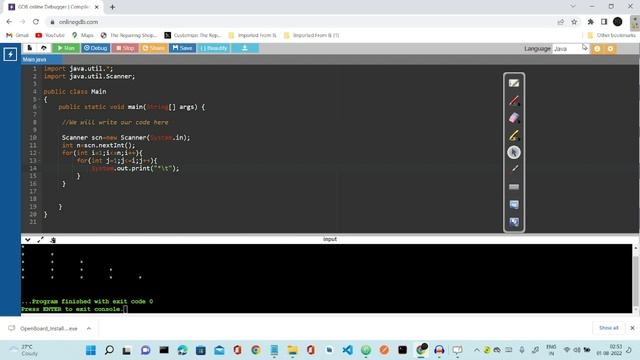Pick the pink eraser tool in the floating toolbar
Image resolution: width=640 pixels, height=360 pixels.
(514, 118)
